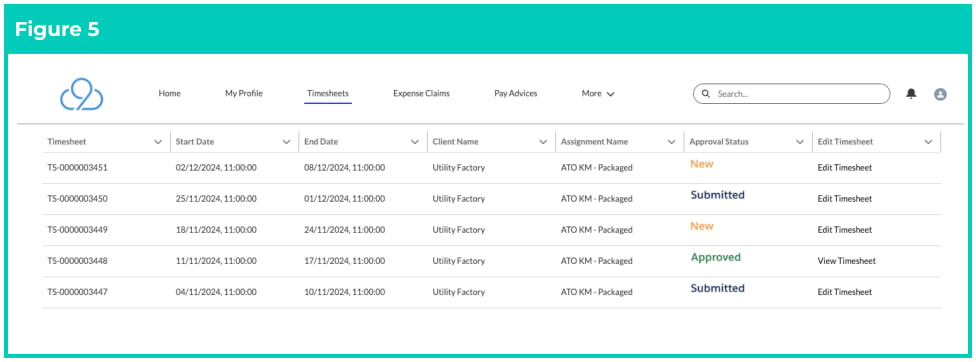Click the Client Name column header label
Image resolution: width=976 pixels, height=362 pixels.
456,142
